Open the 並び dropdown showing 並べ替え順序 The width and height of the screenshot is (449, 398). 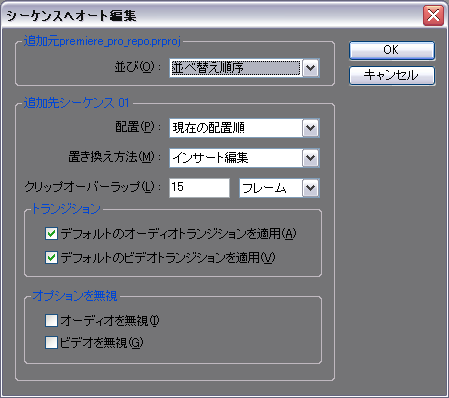[244, 68]
